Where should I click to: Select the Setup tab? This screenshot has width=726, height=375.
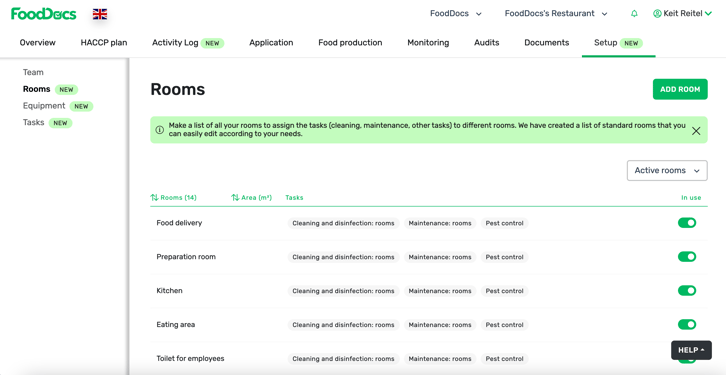pyautogui.click(x=606, y=43)
